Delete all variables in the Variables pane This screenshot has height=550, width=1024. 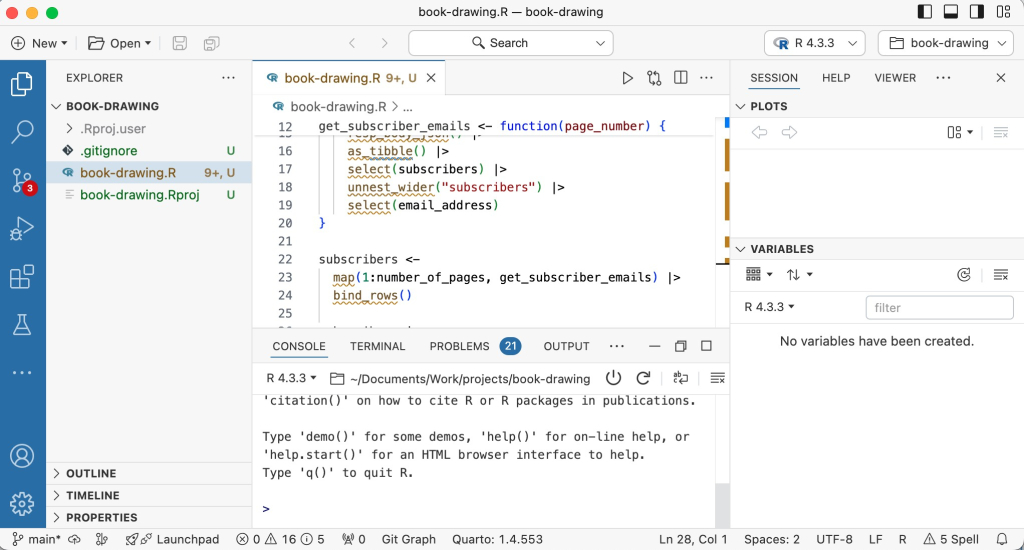(1000, 275)
